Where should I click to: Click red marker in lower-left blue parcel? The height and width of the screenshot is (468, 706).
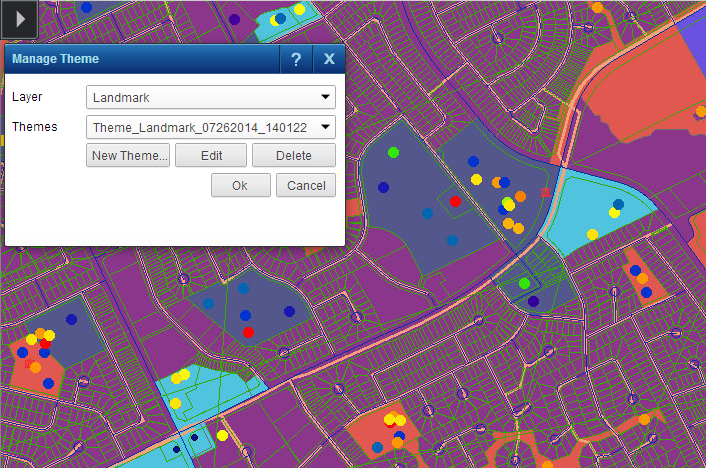(248, 332)
